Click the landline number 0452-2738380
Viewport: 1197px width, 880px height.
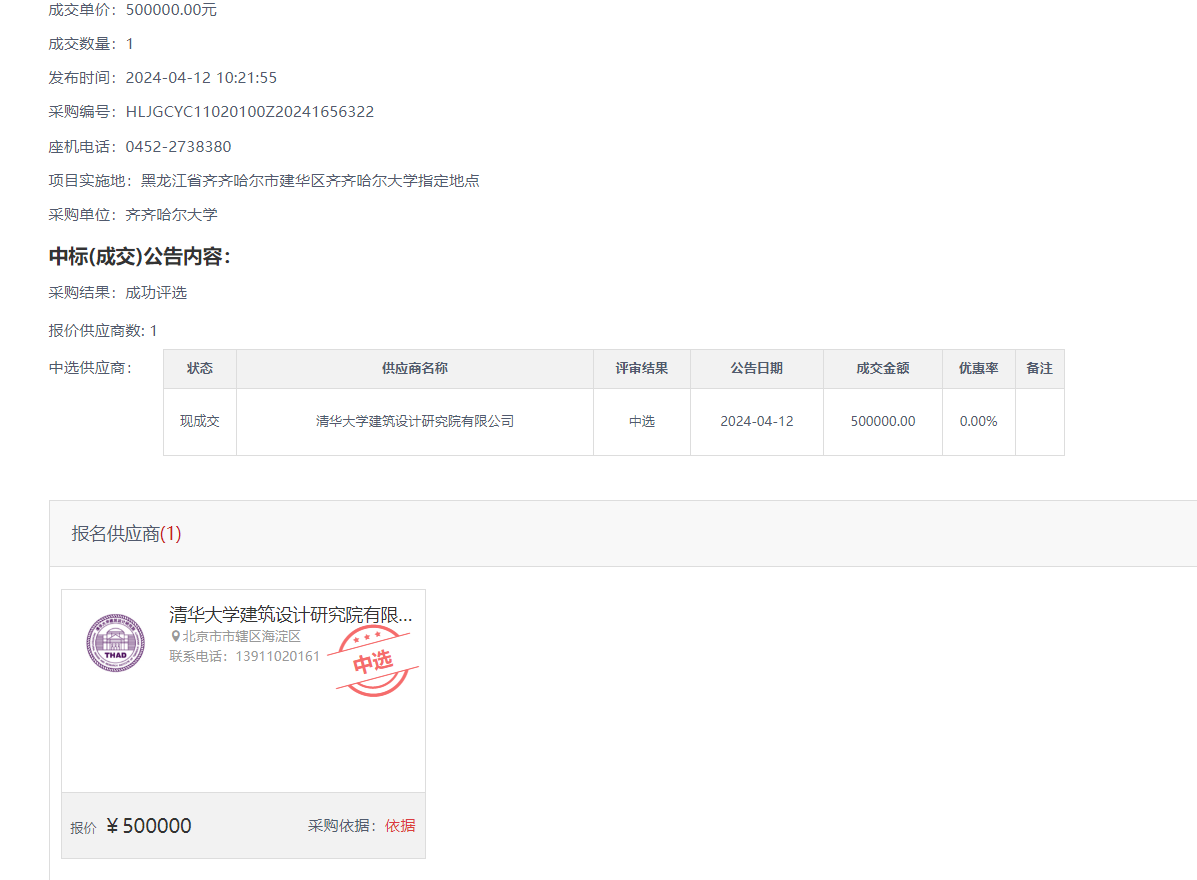(x=178, y=147)
